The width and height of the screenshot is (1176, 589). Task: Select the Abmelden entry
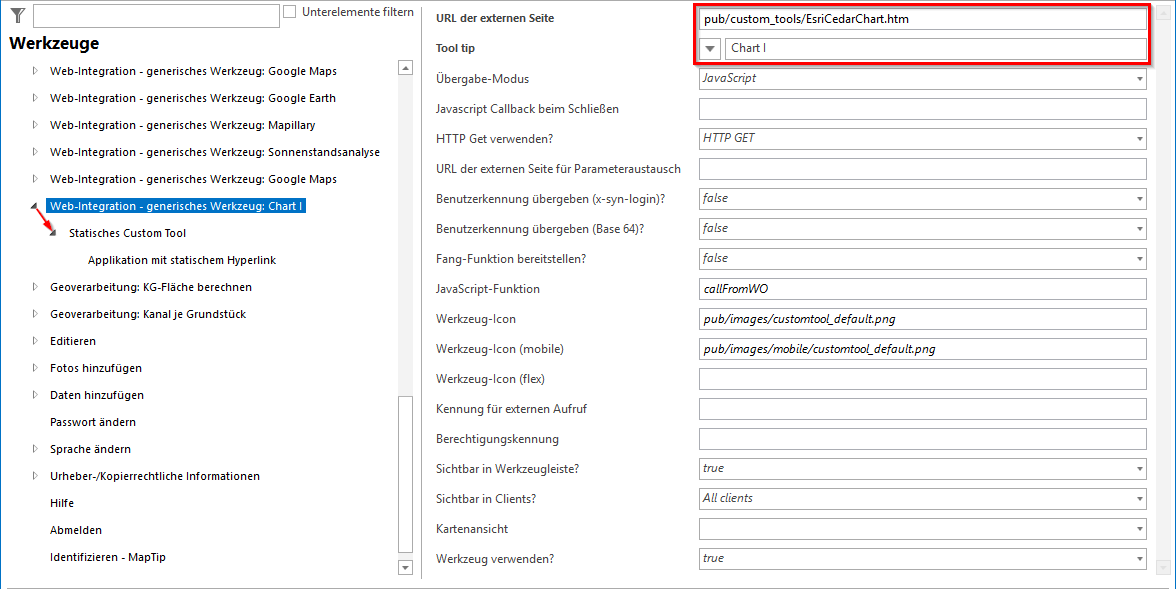click(x=76, y=529)
